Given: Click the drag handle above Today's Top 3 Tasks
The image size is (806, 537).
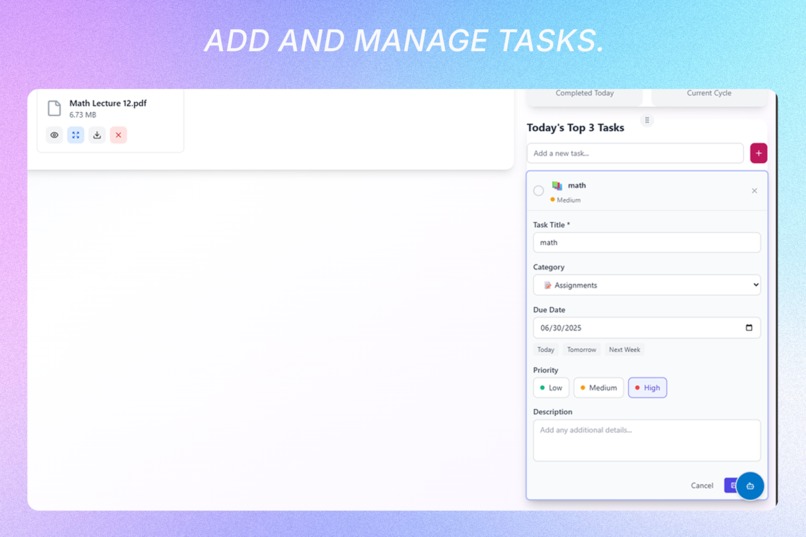Looking at the screenshot, I should click(647, 120).
